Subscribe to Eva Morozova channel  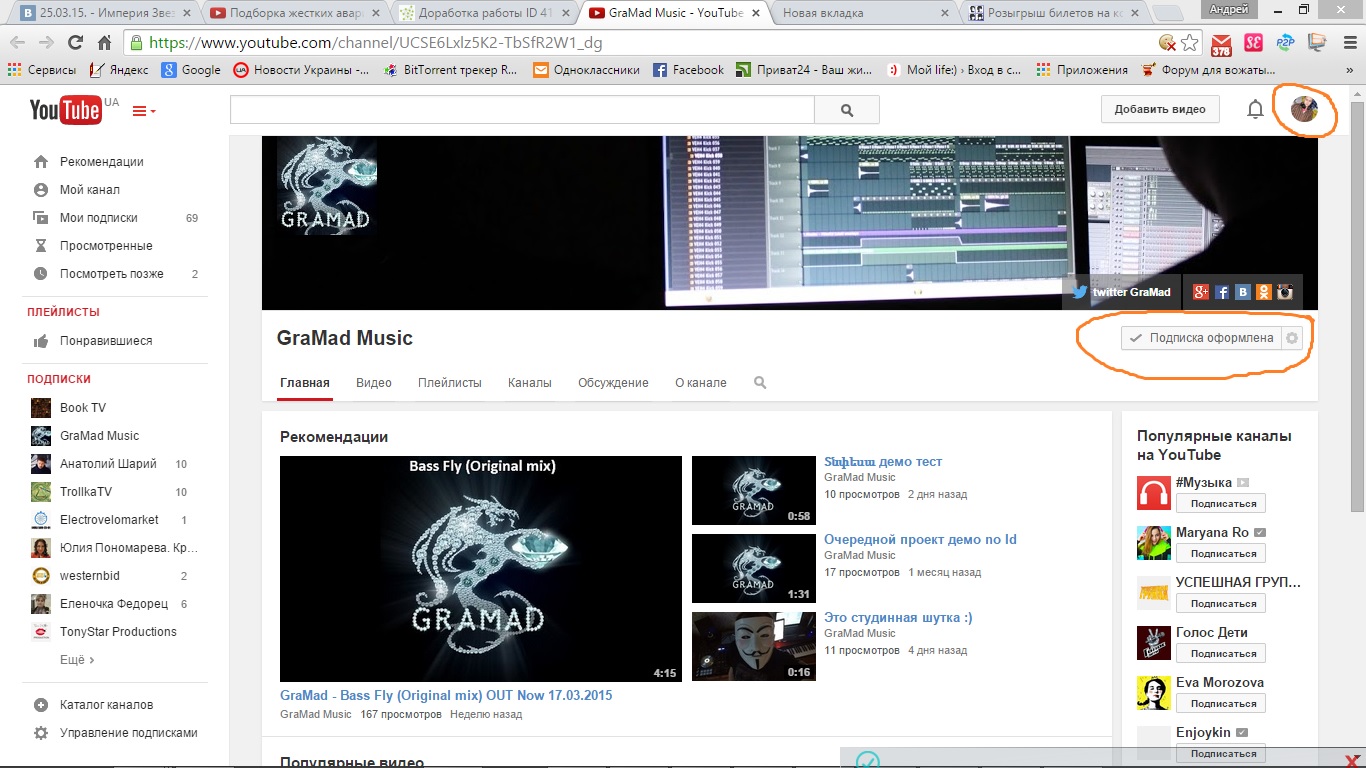click(1221, 704)
